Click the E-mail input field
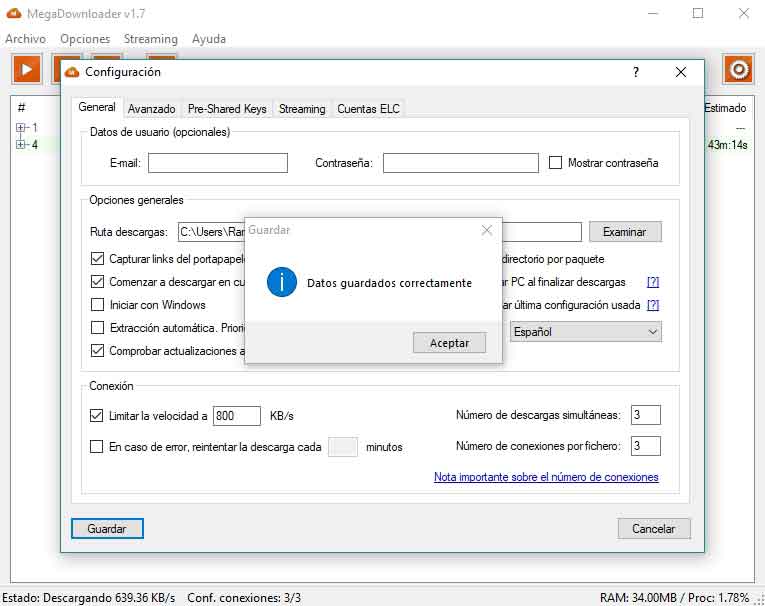 coord(217,163)
